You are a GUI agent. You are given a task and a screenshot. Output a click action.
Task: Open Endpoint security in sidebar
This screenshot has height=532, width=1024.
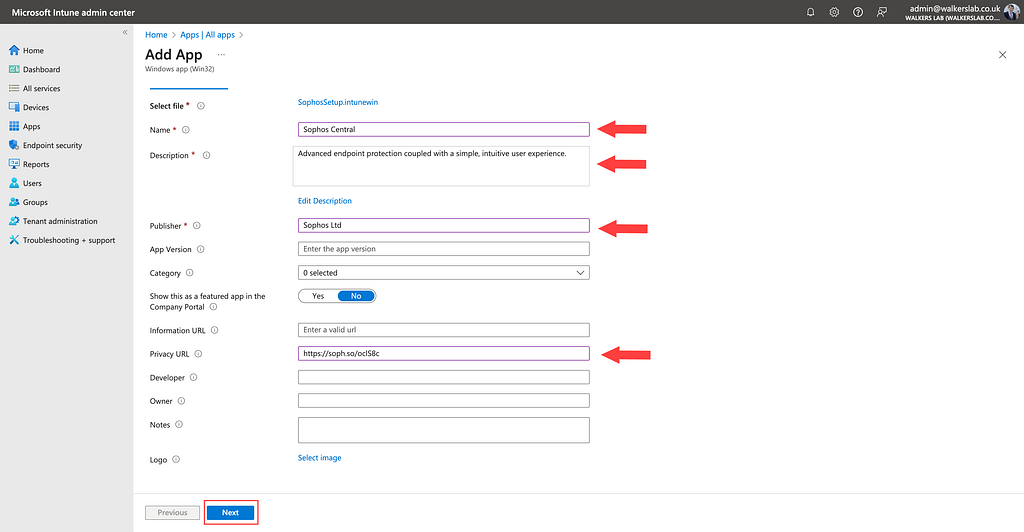point(52,146)
